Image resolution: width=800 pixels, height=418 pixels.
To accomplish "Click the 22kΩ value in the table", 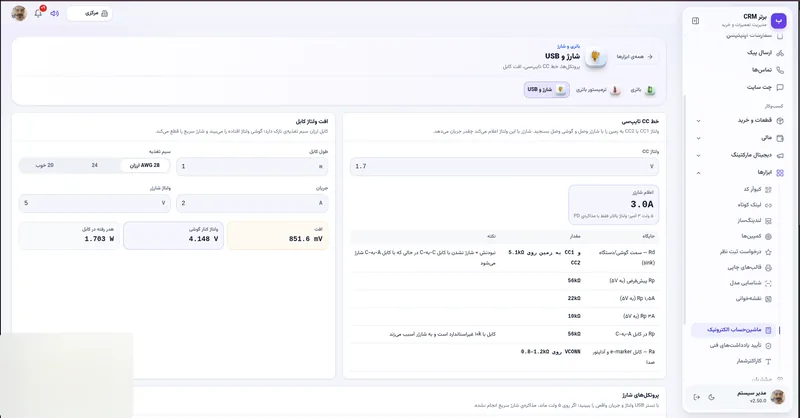I will (x=574, y=299).
